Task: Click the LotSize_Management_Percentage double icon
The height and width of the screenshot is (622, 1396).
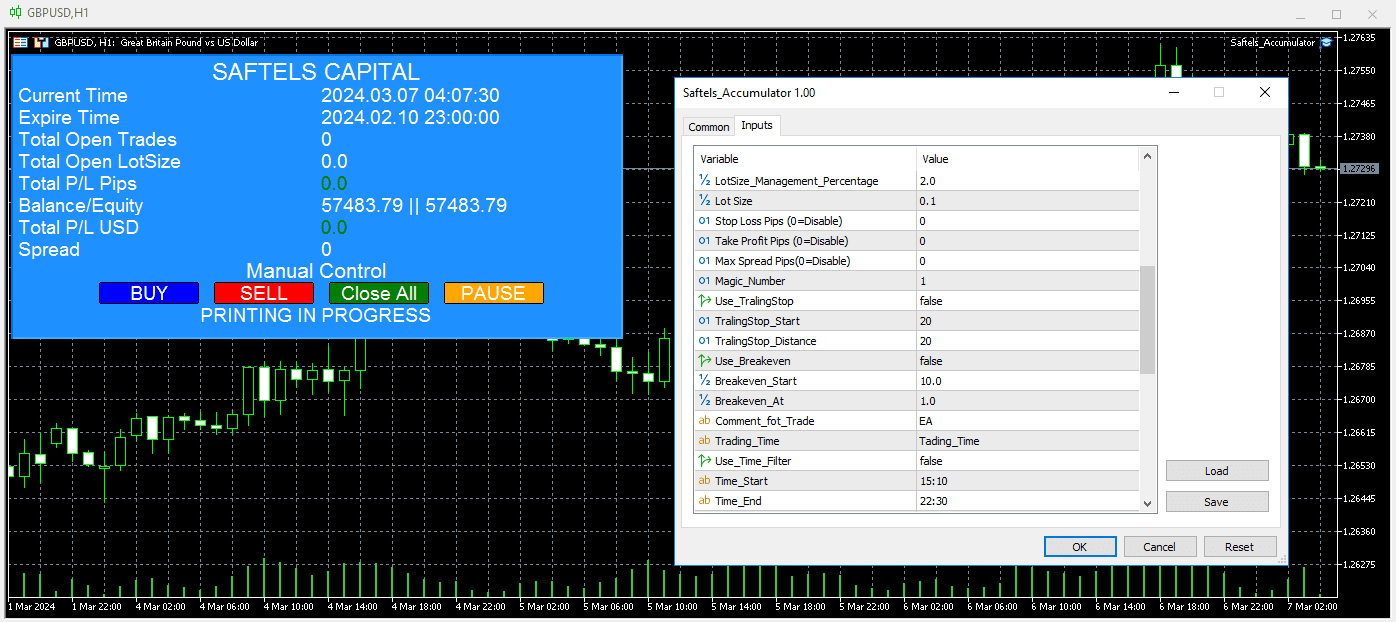Action: 704,181
